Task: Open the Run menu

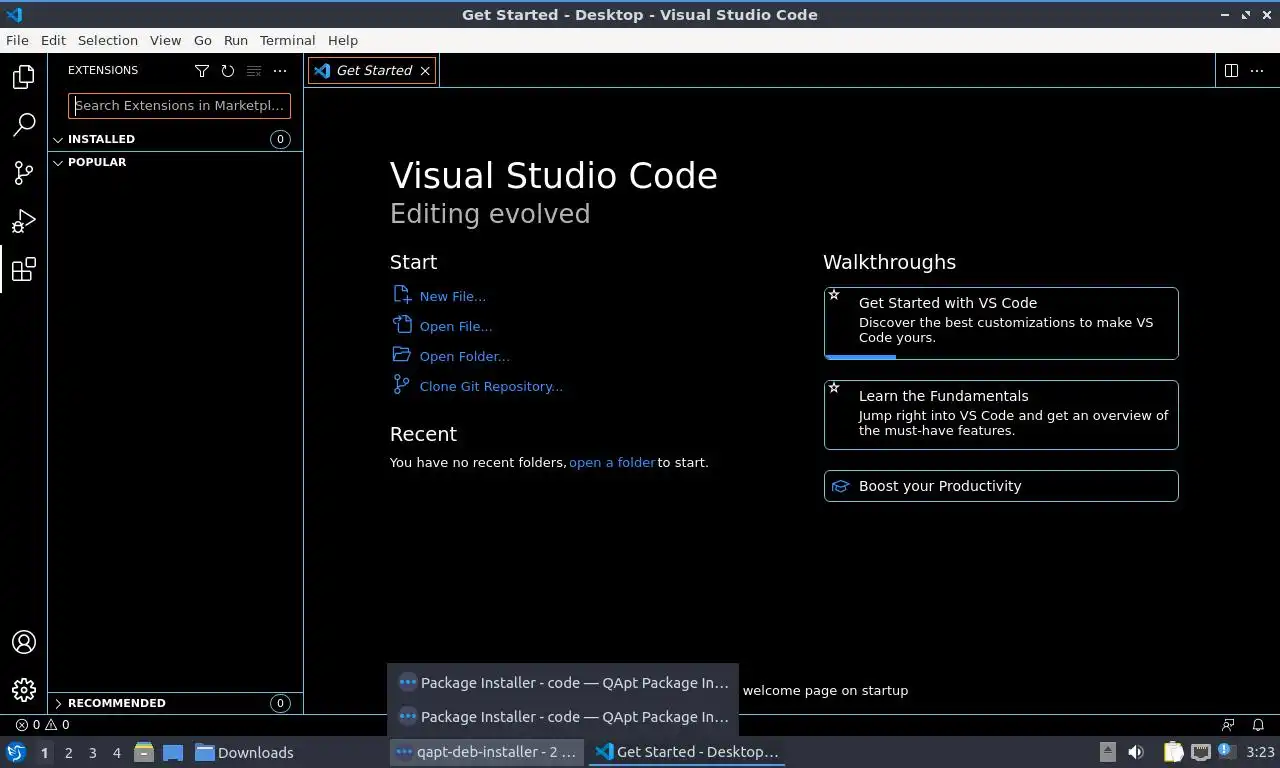Action: click(236, 40)
